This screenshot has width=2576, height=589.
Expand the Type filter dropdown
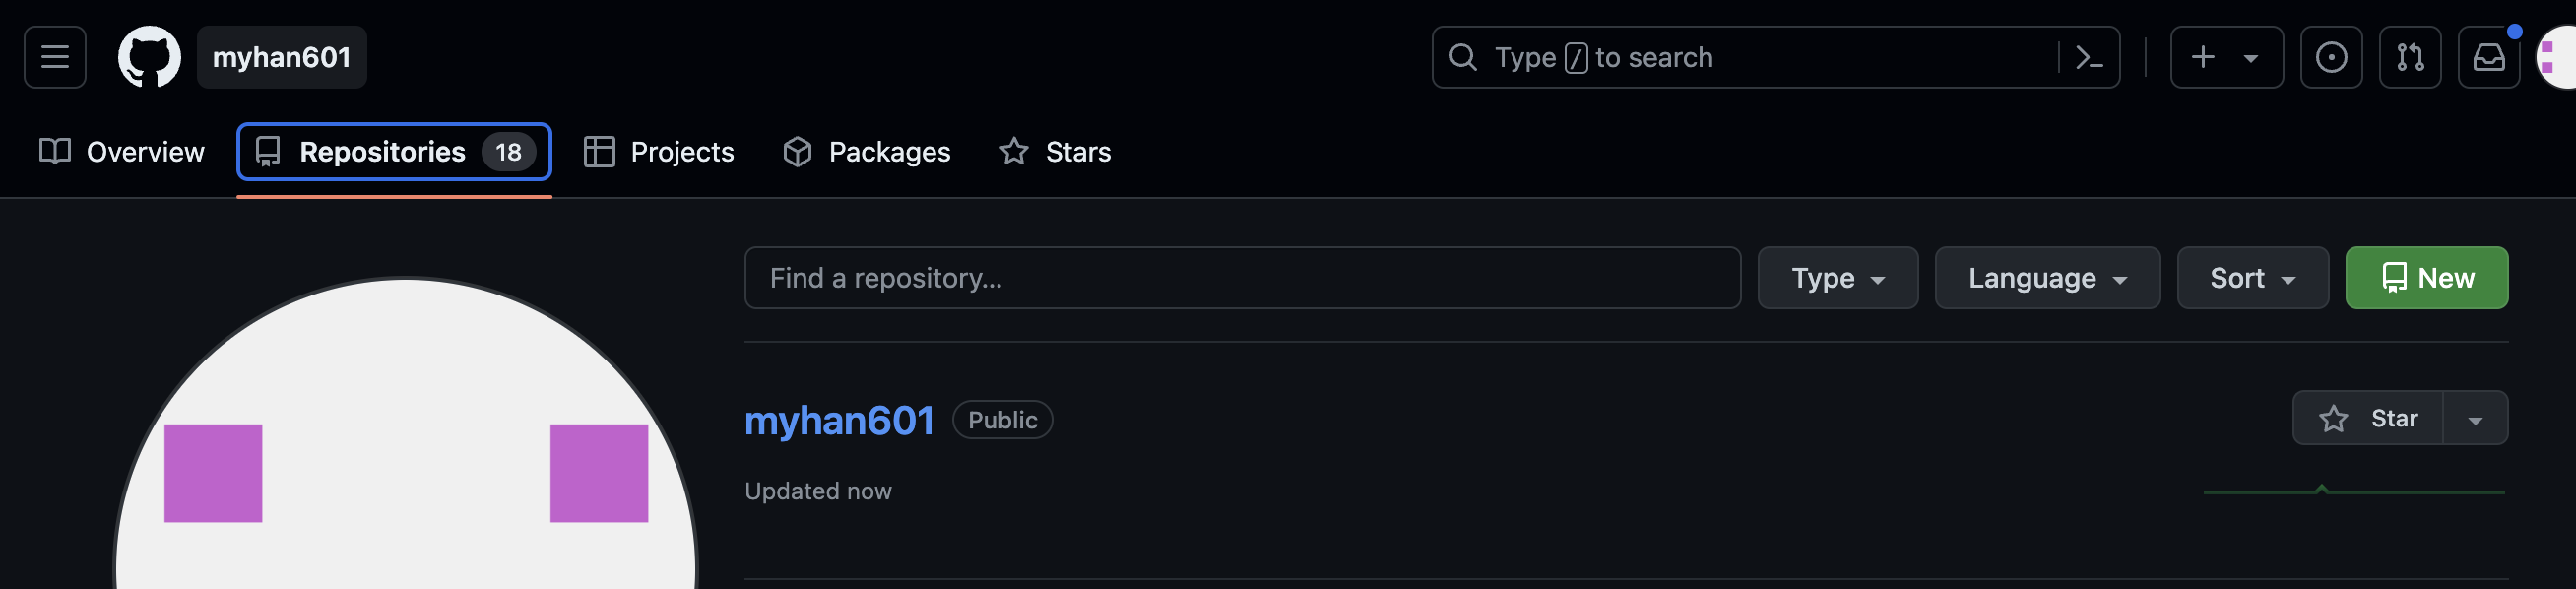coord(1837,278)
